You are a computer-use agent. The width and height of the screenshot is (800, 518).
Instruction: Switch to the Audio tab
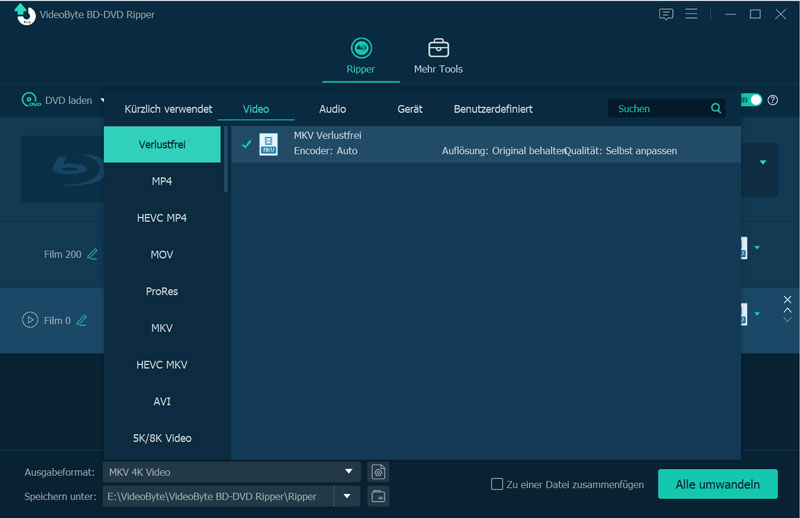pyautogui.click(x=333, y=109)
